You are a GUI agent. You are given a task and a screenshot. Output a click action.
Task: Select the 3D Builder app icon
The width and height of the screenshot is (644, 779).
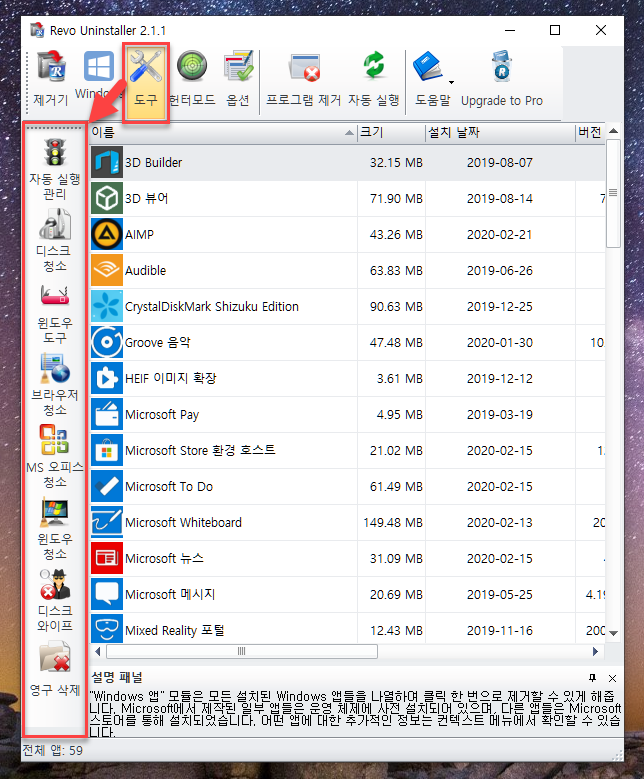(107, 162)
